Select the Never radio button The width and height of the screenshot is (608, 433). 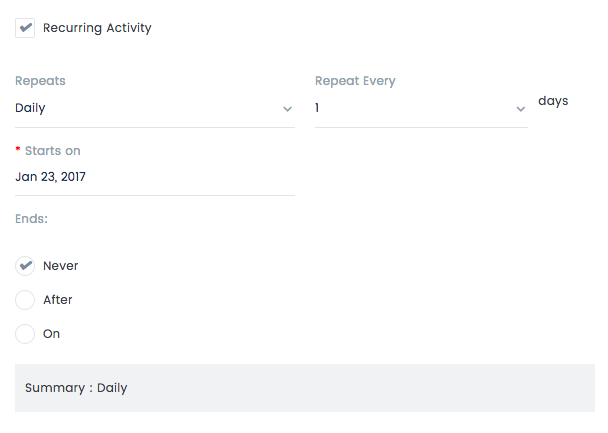tap(25, 266)
